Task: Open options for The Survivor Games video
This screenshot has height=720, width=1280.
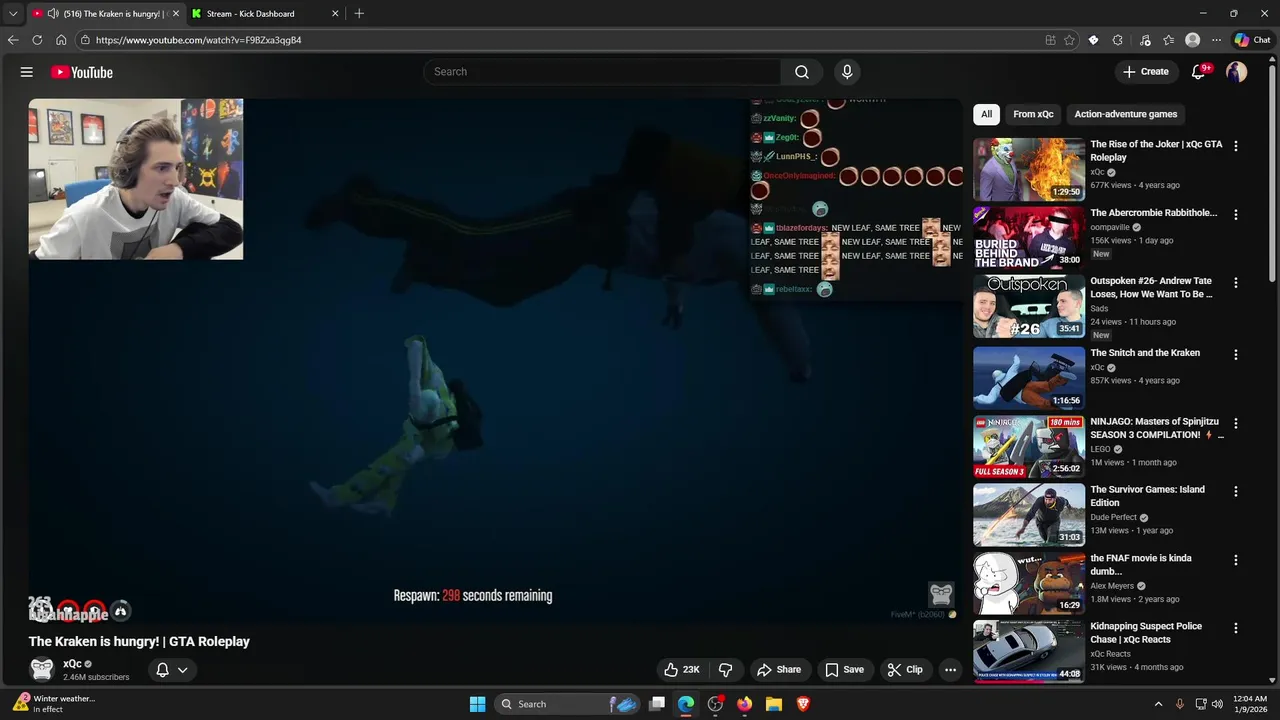Action: point(1236,492)
